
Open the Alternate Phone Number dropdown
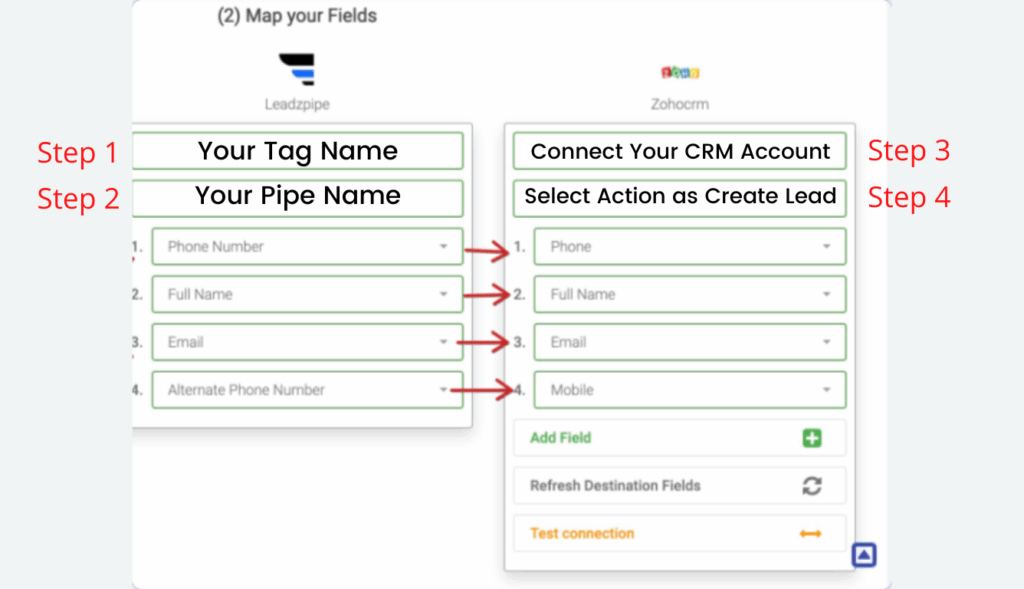[307, 390]
